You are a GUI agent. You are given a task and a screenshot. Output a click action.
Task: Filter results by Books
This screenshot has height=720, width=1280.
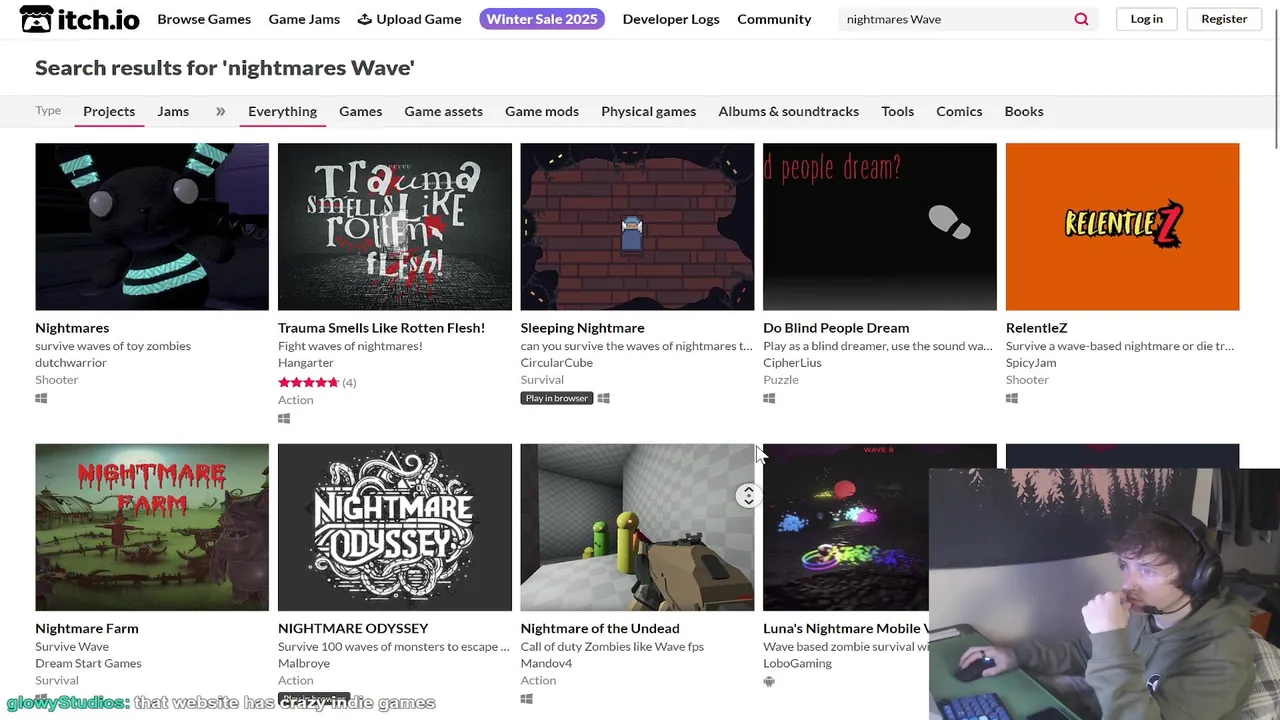tap(1023, 111)
